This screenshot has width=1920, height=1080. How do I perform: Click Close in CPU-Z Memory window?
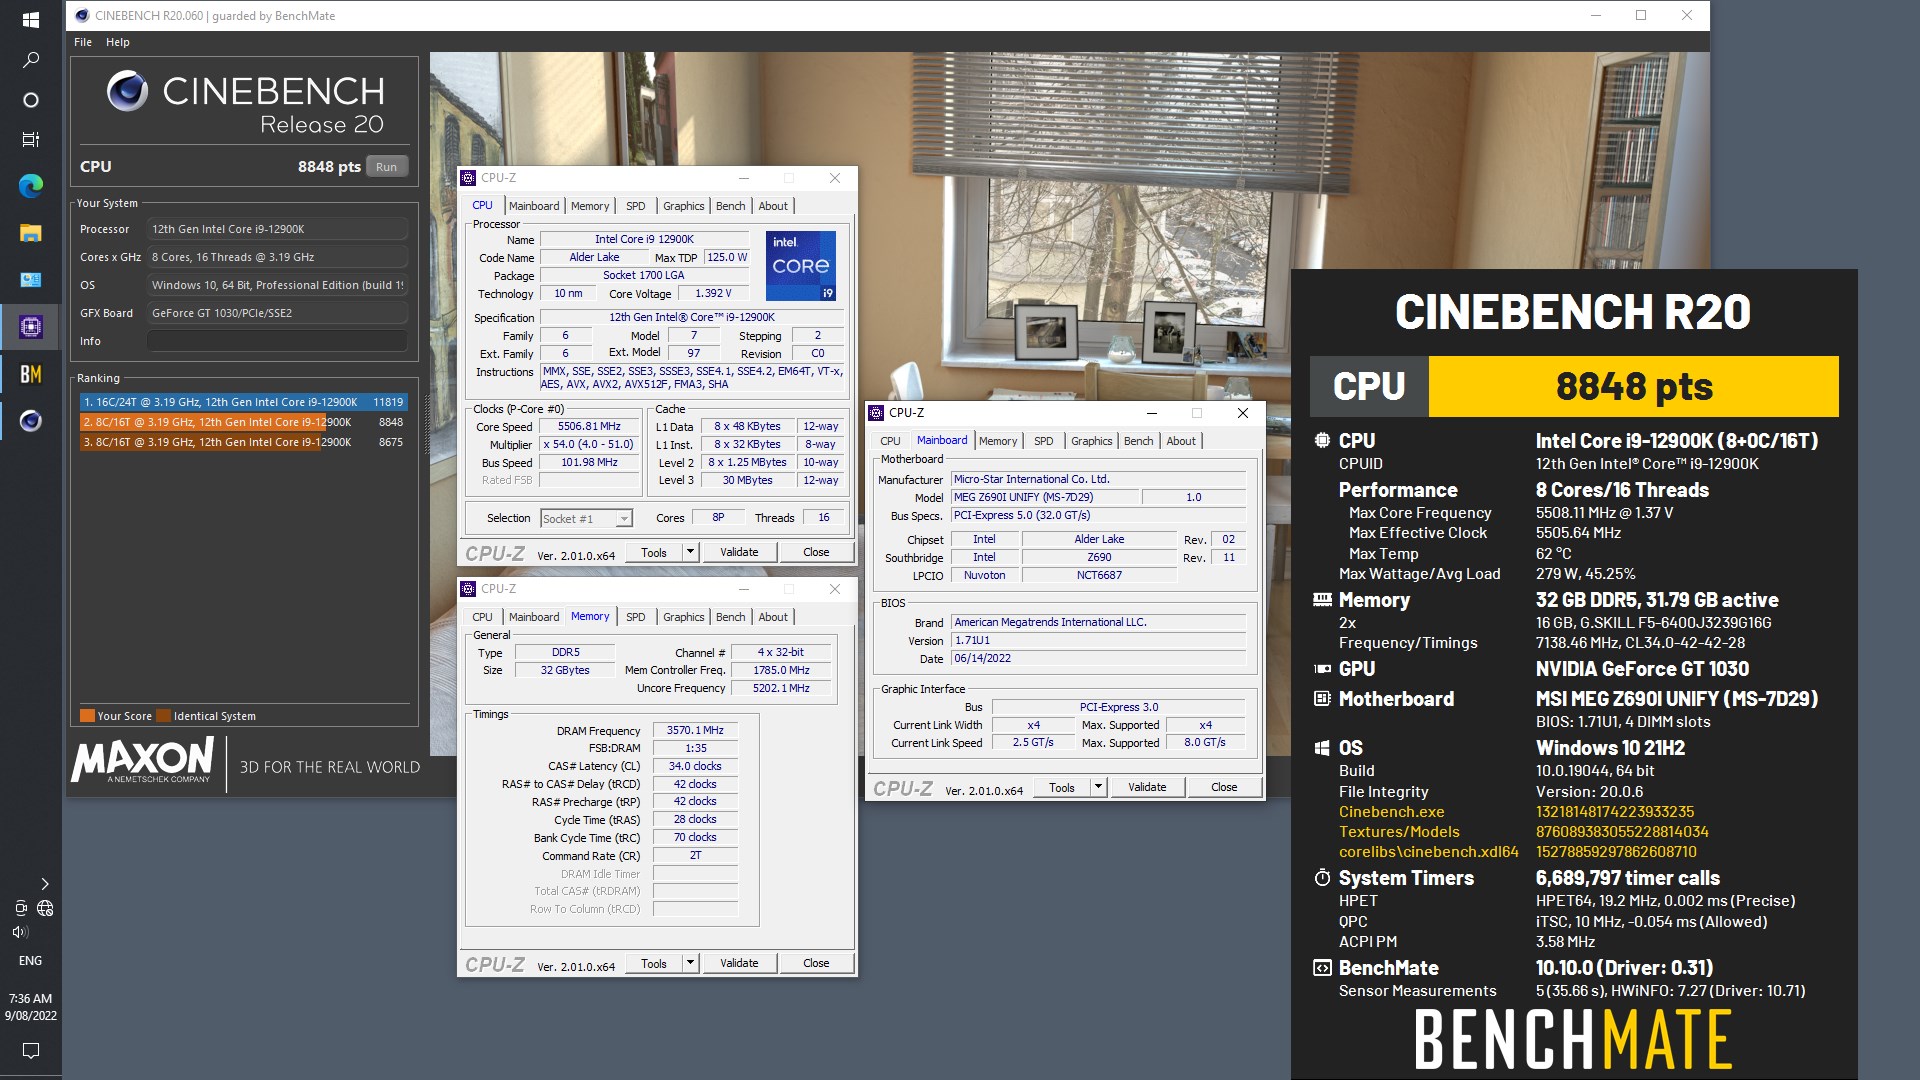[x=816, y=963]
